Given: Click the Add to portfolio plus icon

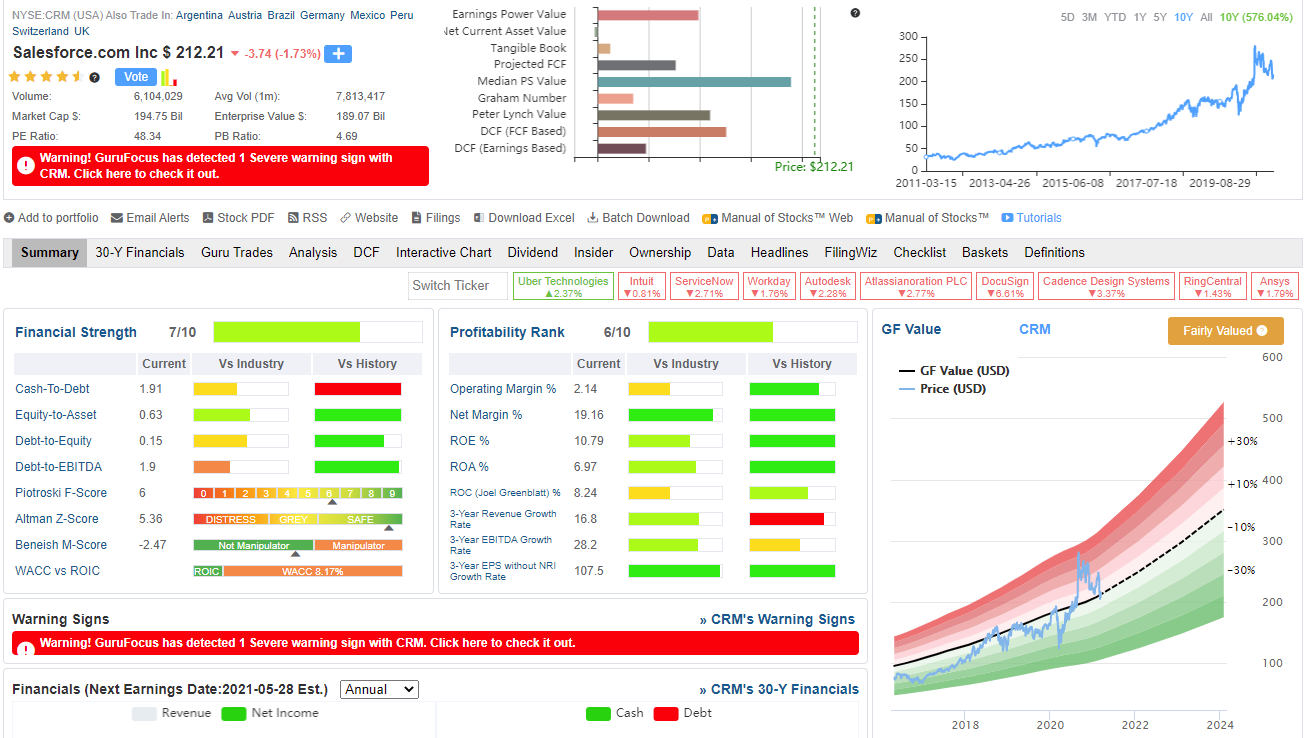Looking at the screenshot, I should (x=9, y=218).
